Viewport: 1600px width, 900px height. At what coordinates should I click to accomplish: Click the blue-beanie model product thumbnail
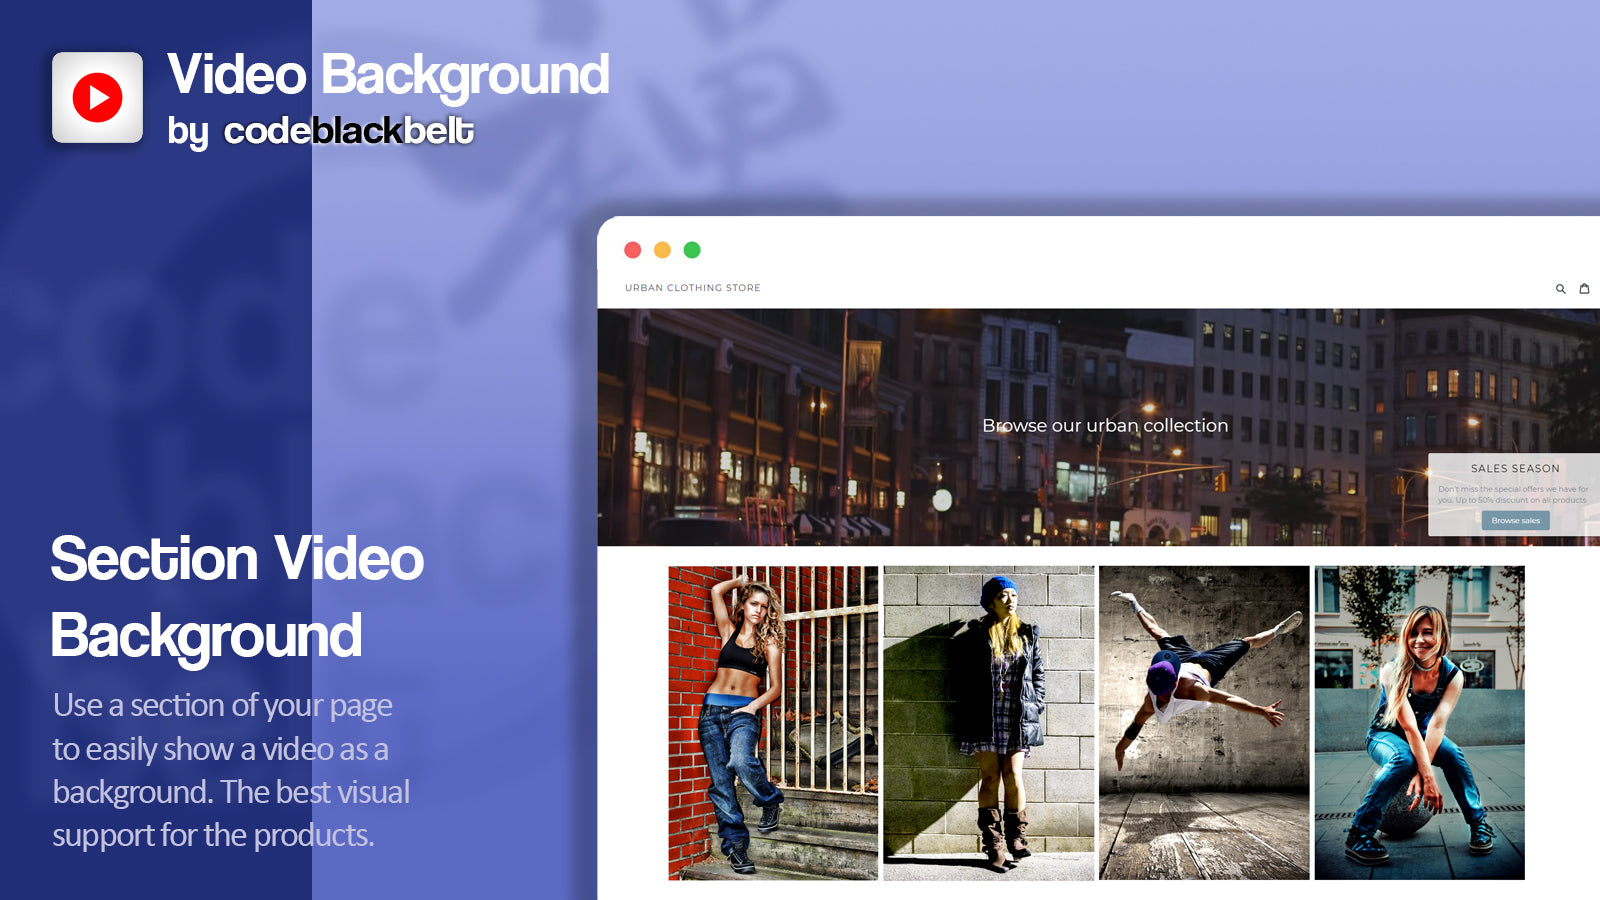(x=988, y=723)
